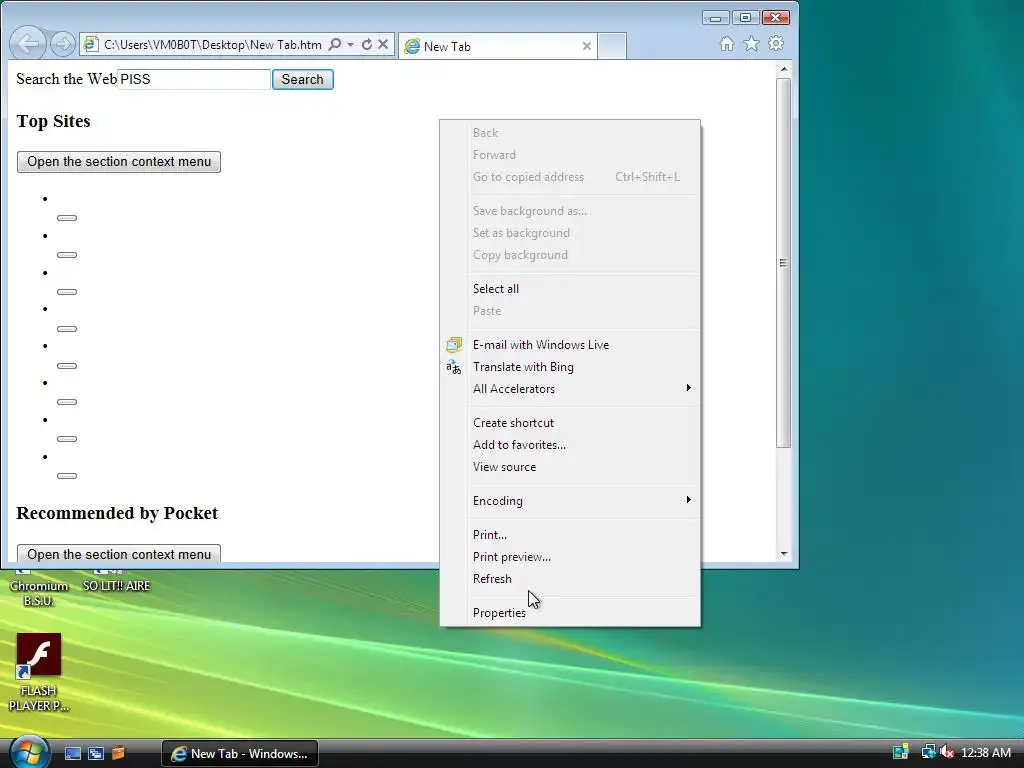Image resolution: width=1024 pixels, height=768 pixels.
Task: Choose Add to favorites...
Action: point(570,445)
